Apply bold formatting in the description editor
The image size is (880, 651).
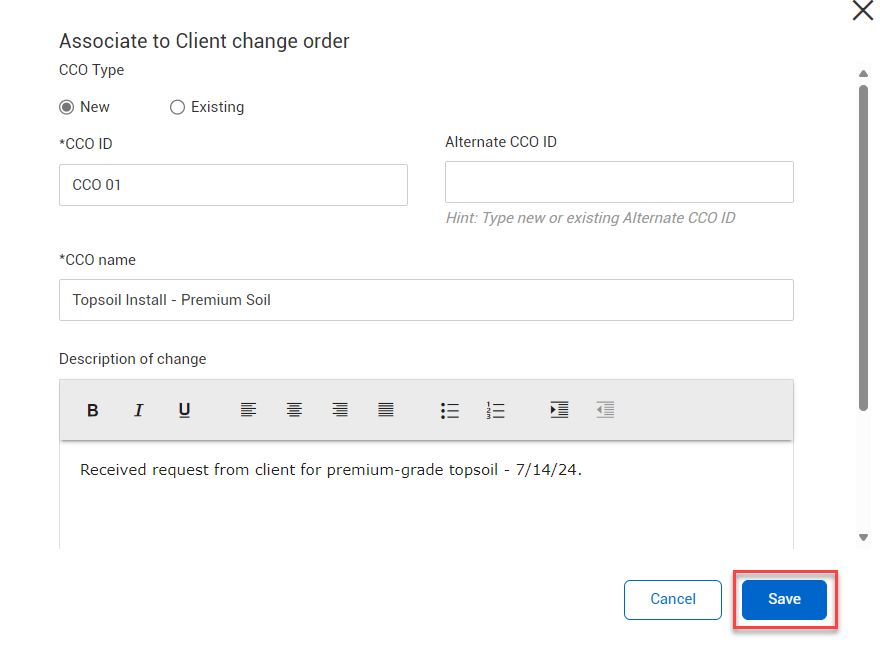92,410
